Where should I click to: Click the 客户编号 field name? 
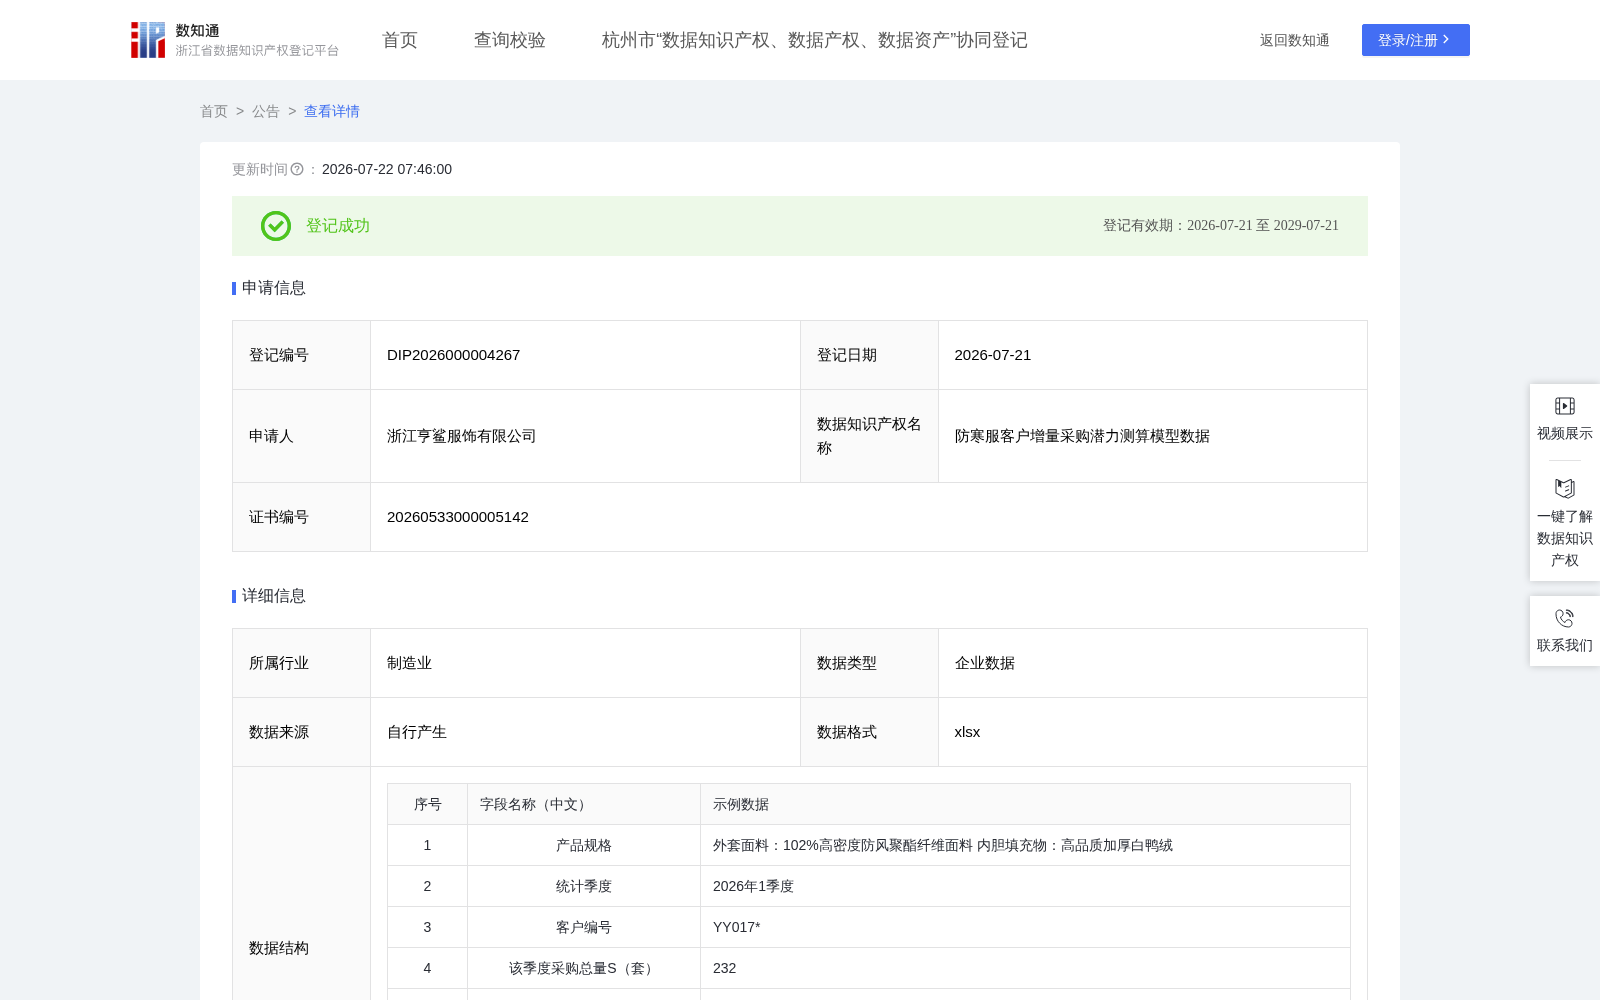pyautogui.click(x=584, y=927)
